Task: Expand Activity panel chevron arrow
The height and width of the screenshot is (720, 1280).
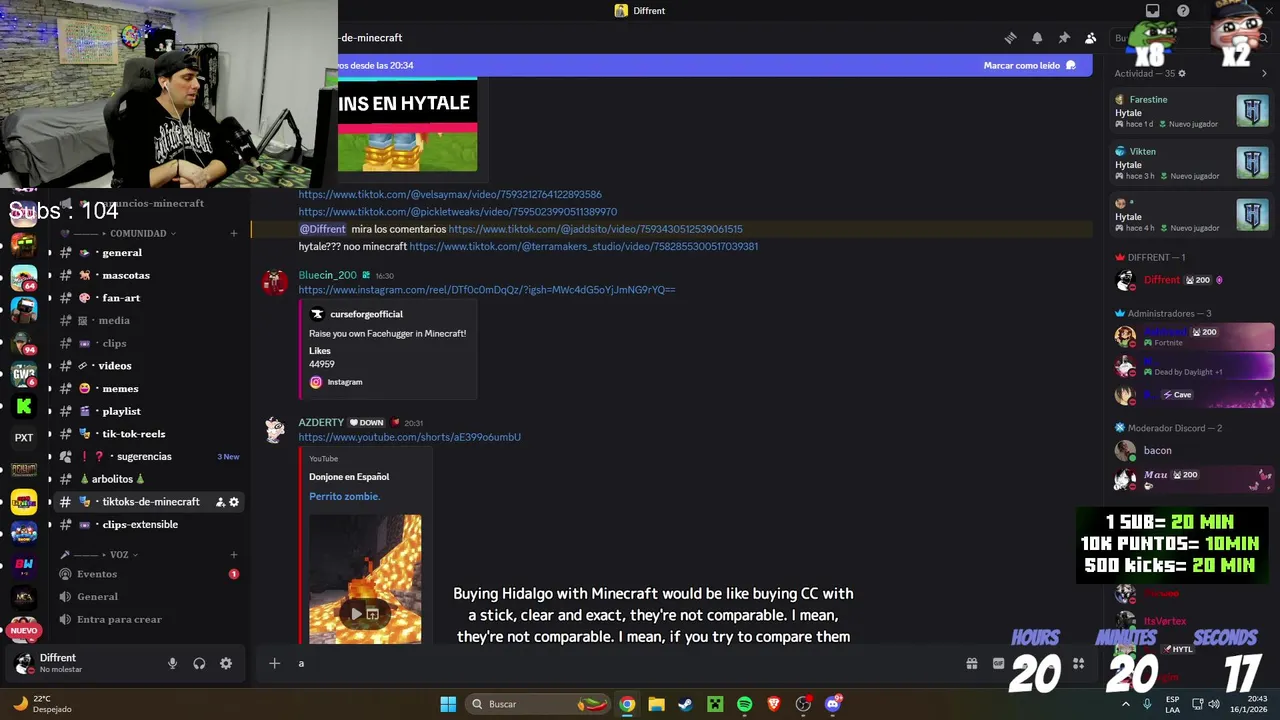Action: pyautogui.click(x=1264, y=73)
